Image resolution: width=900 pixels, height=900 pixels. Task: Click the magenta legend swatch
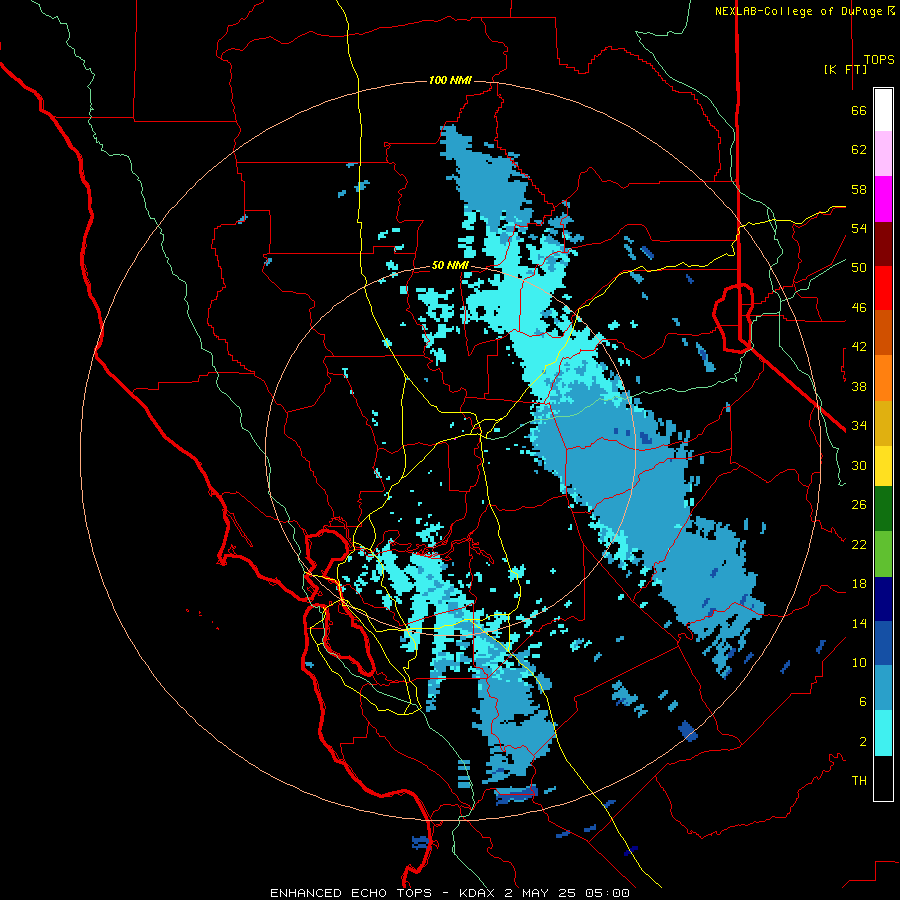pos(883,199)
